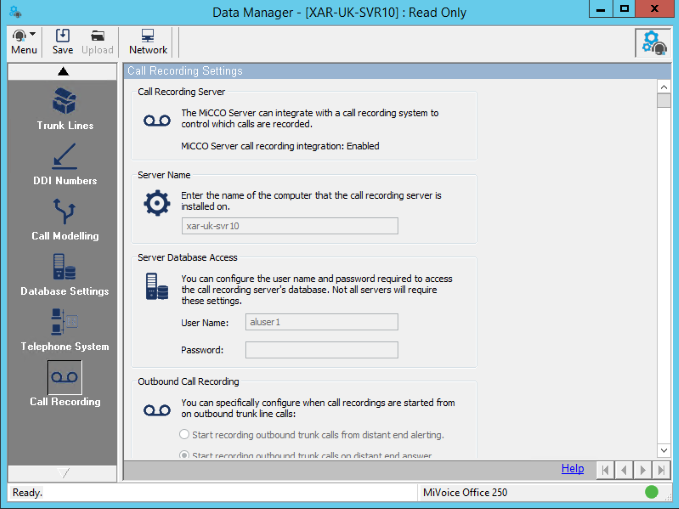Click the settings panel vertical scrollbar
This screenshot has height=509, width=679.
(x=663, y=270)
